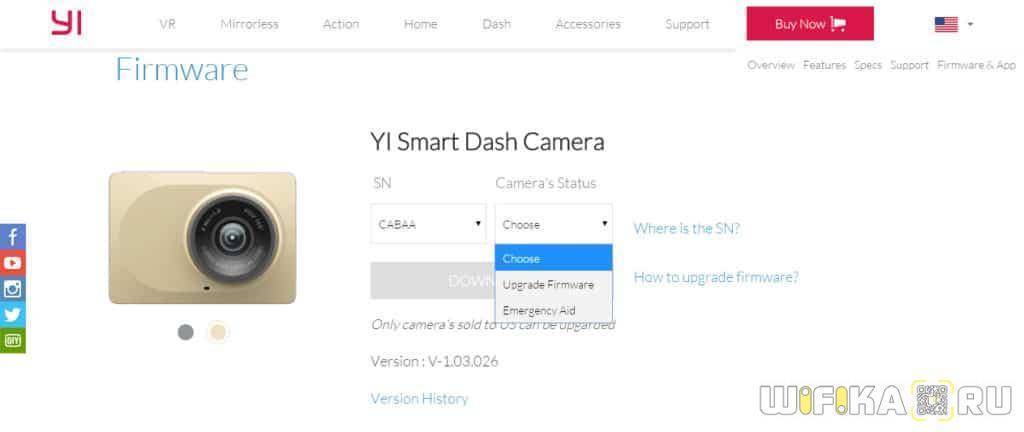Click the dash camera product image
1024x432 pixels.
point(203,238)
